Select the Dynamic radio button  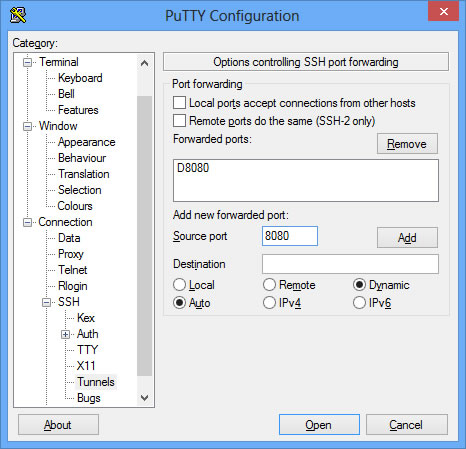(x=359, y=285)
